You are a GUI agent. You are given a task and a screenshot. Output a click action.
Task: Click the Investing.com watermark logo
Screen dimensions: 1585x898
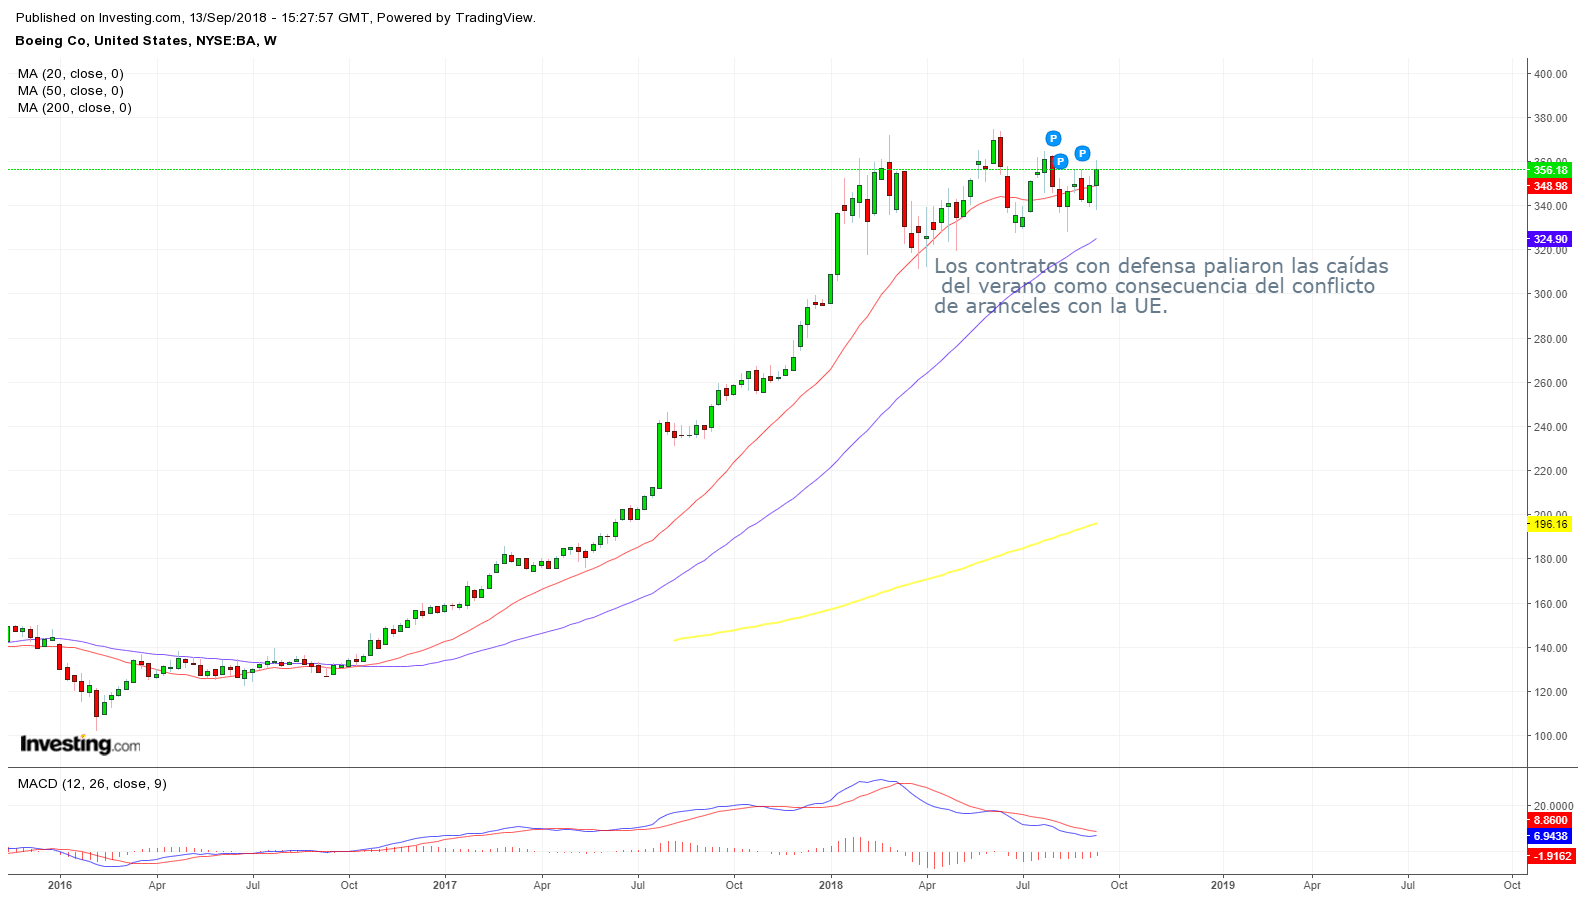[80, 744]
